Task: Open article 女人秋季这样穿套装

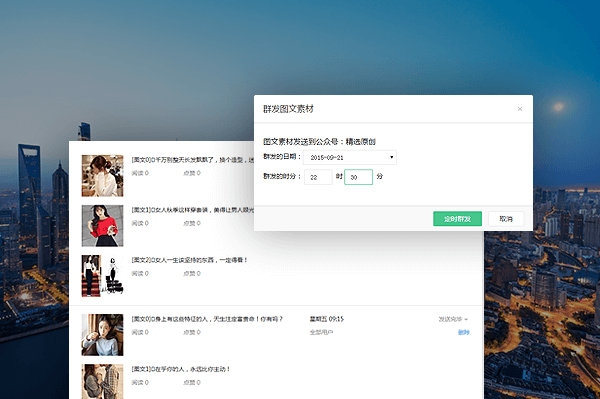Action: pyautogui.click(x=192, y=210)
